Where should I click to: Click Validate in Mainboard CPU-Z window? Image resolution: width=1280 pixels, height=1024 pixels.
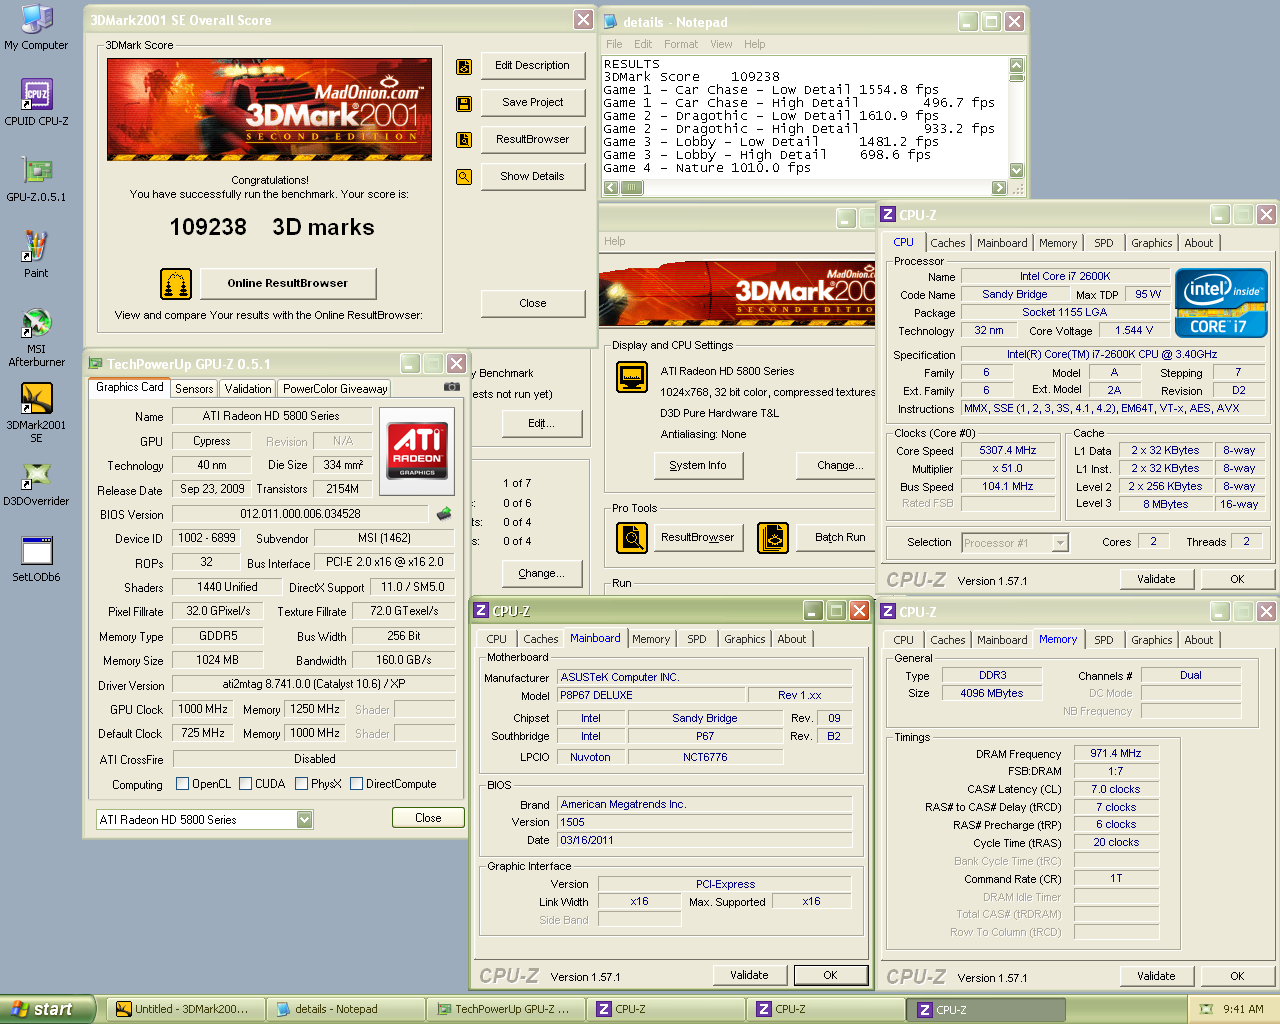pyautogui.click(x=750, y=975)
